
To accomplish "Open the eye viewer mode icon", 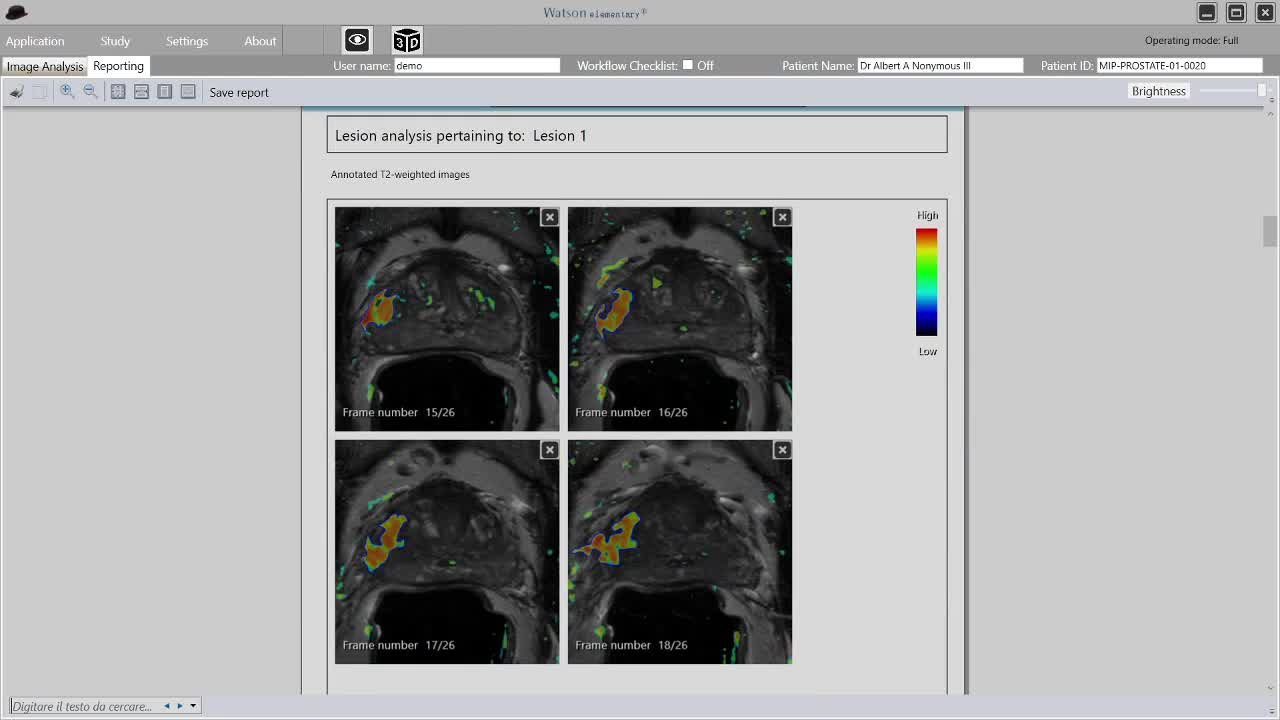I will pyautogui.click(x=357, y=40).
